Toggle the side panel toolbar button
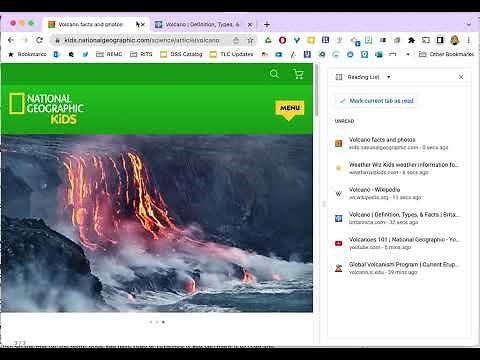This screenshot has height=360, width=480. (440, 40)
